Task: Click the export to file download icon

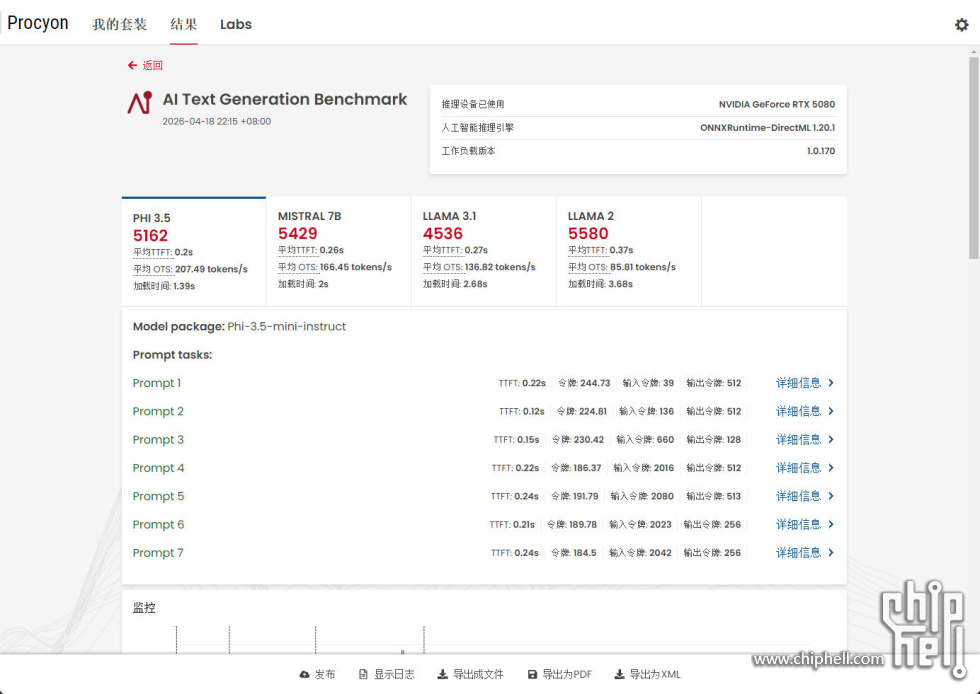Action: pyautogui.click(x=442, y=674)
